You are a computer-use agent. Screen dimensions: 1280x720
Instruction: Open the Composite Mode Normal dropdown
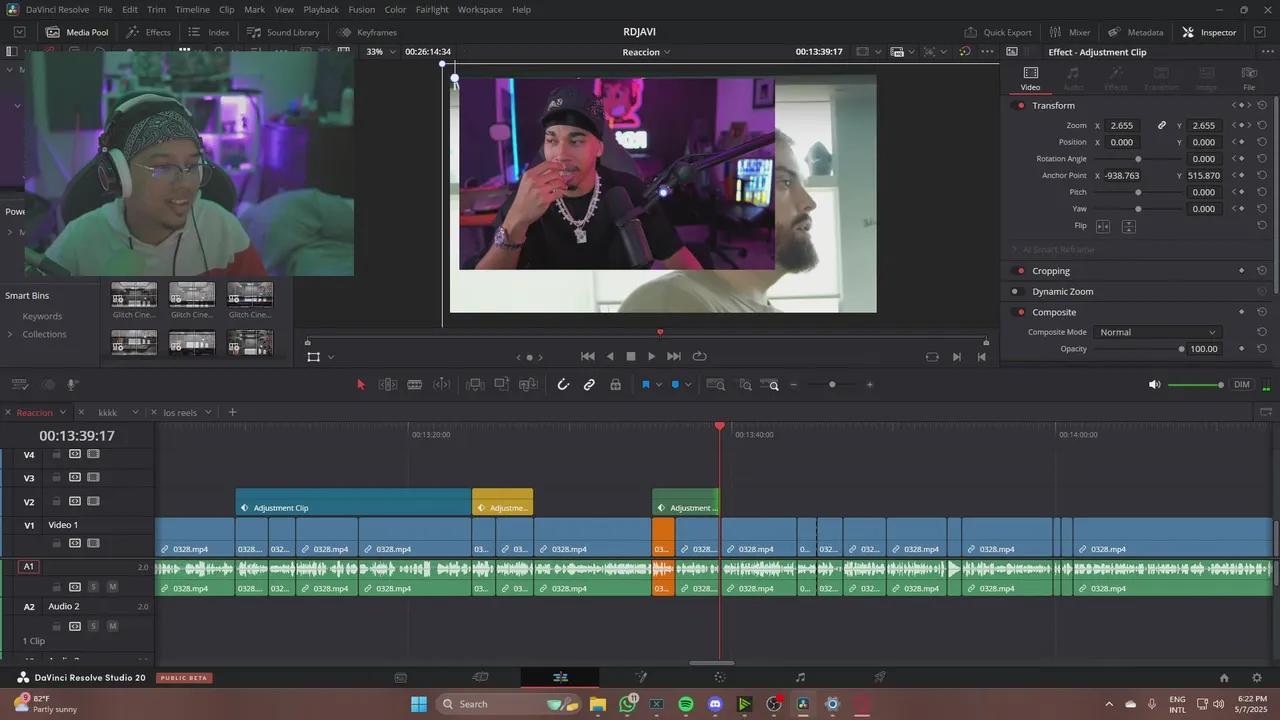pos(1157,332)
